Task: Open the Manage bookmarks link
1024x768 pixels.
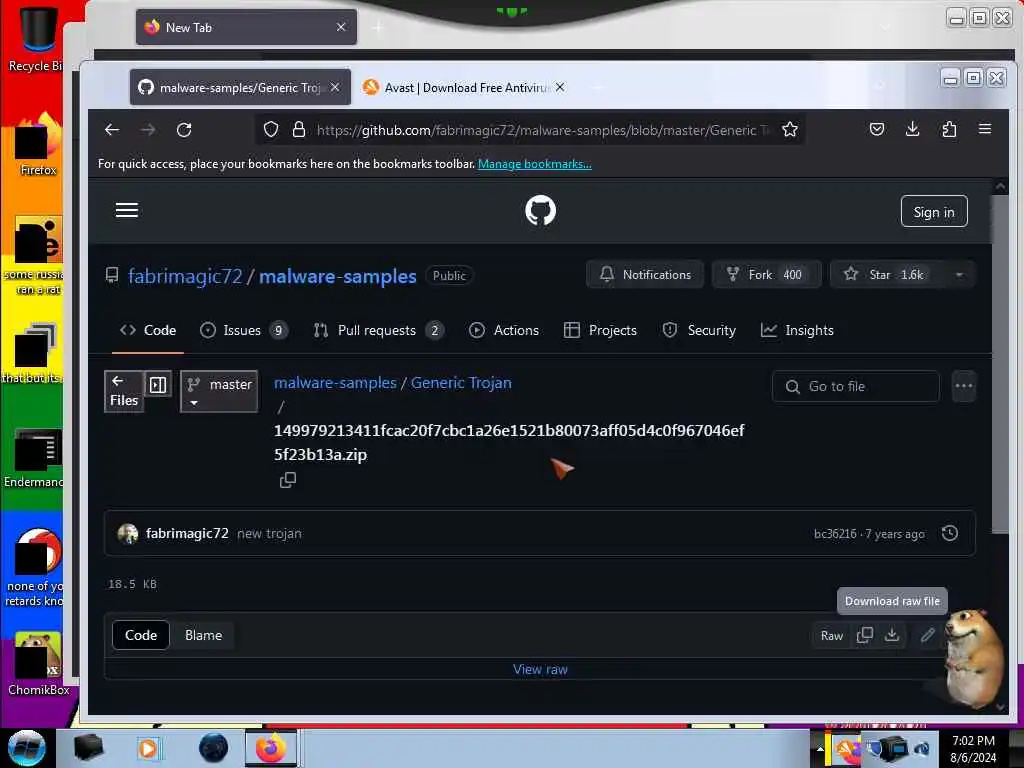Action: click(x=534, y=164)
